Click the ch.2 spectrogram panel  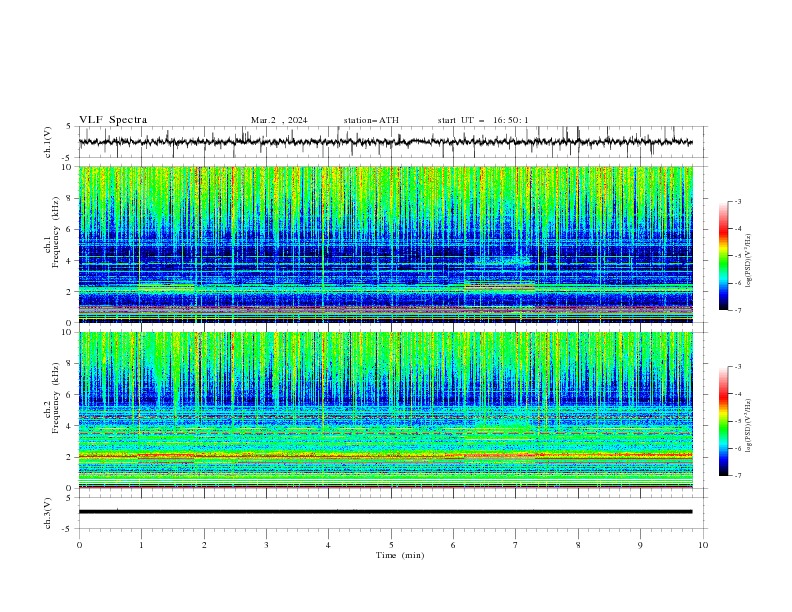pos(385,410)
